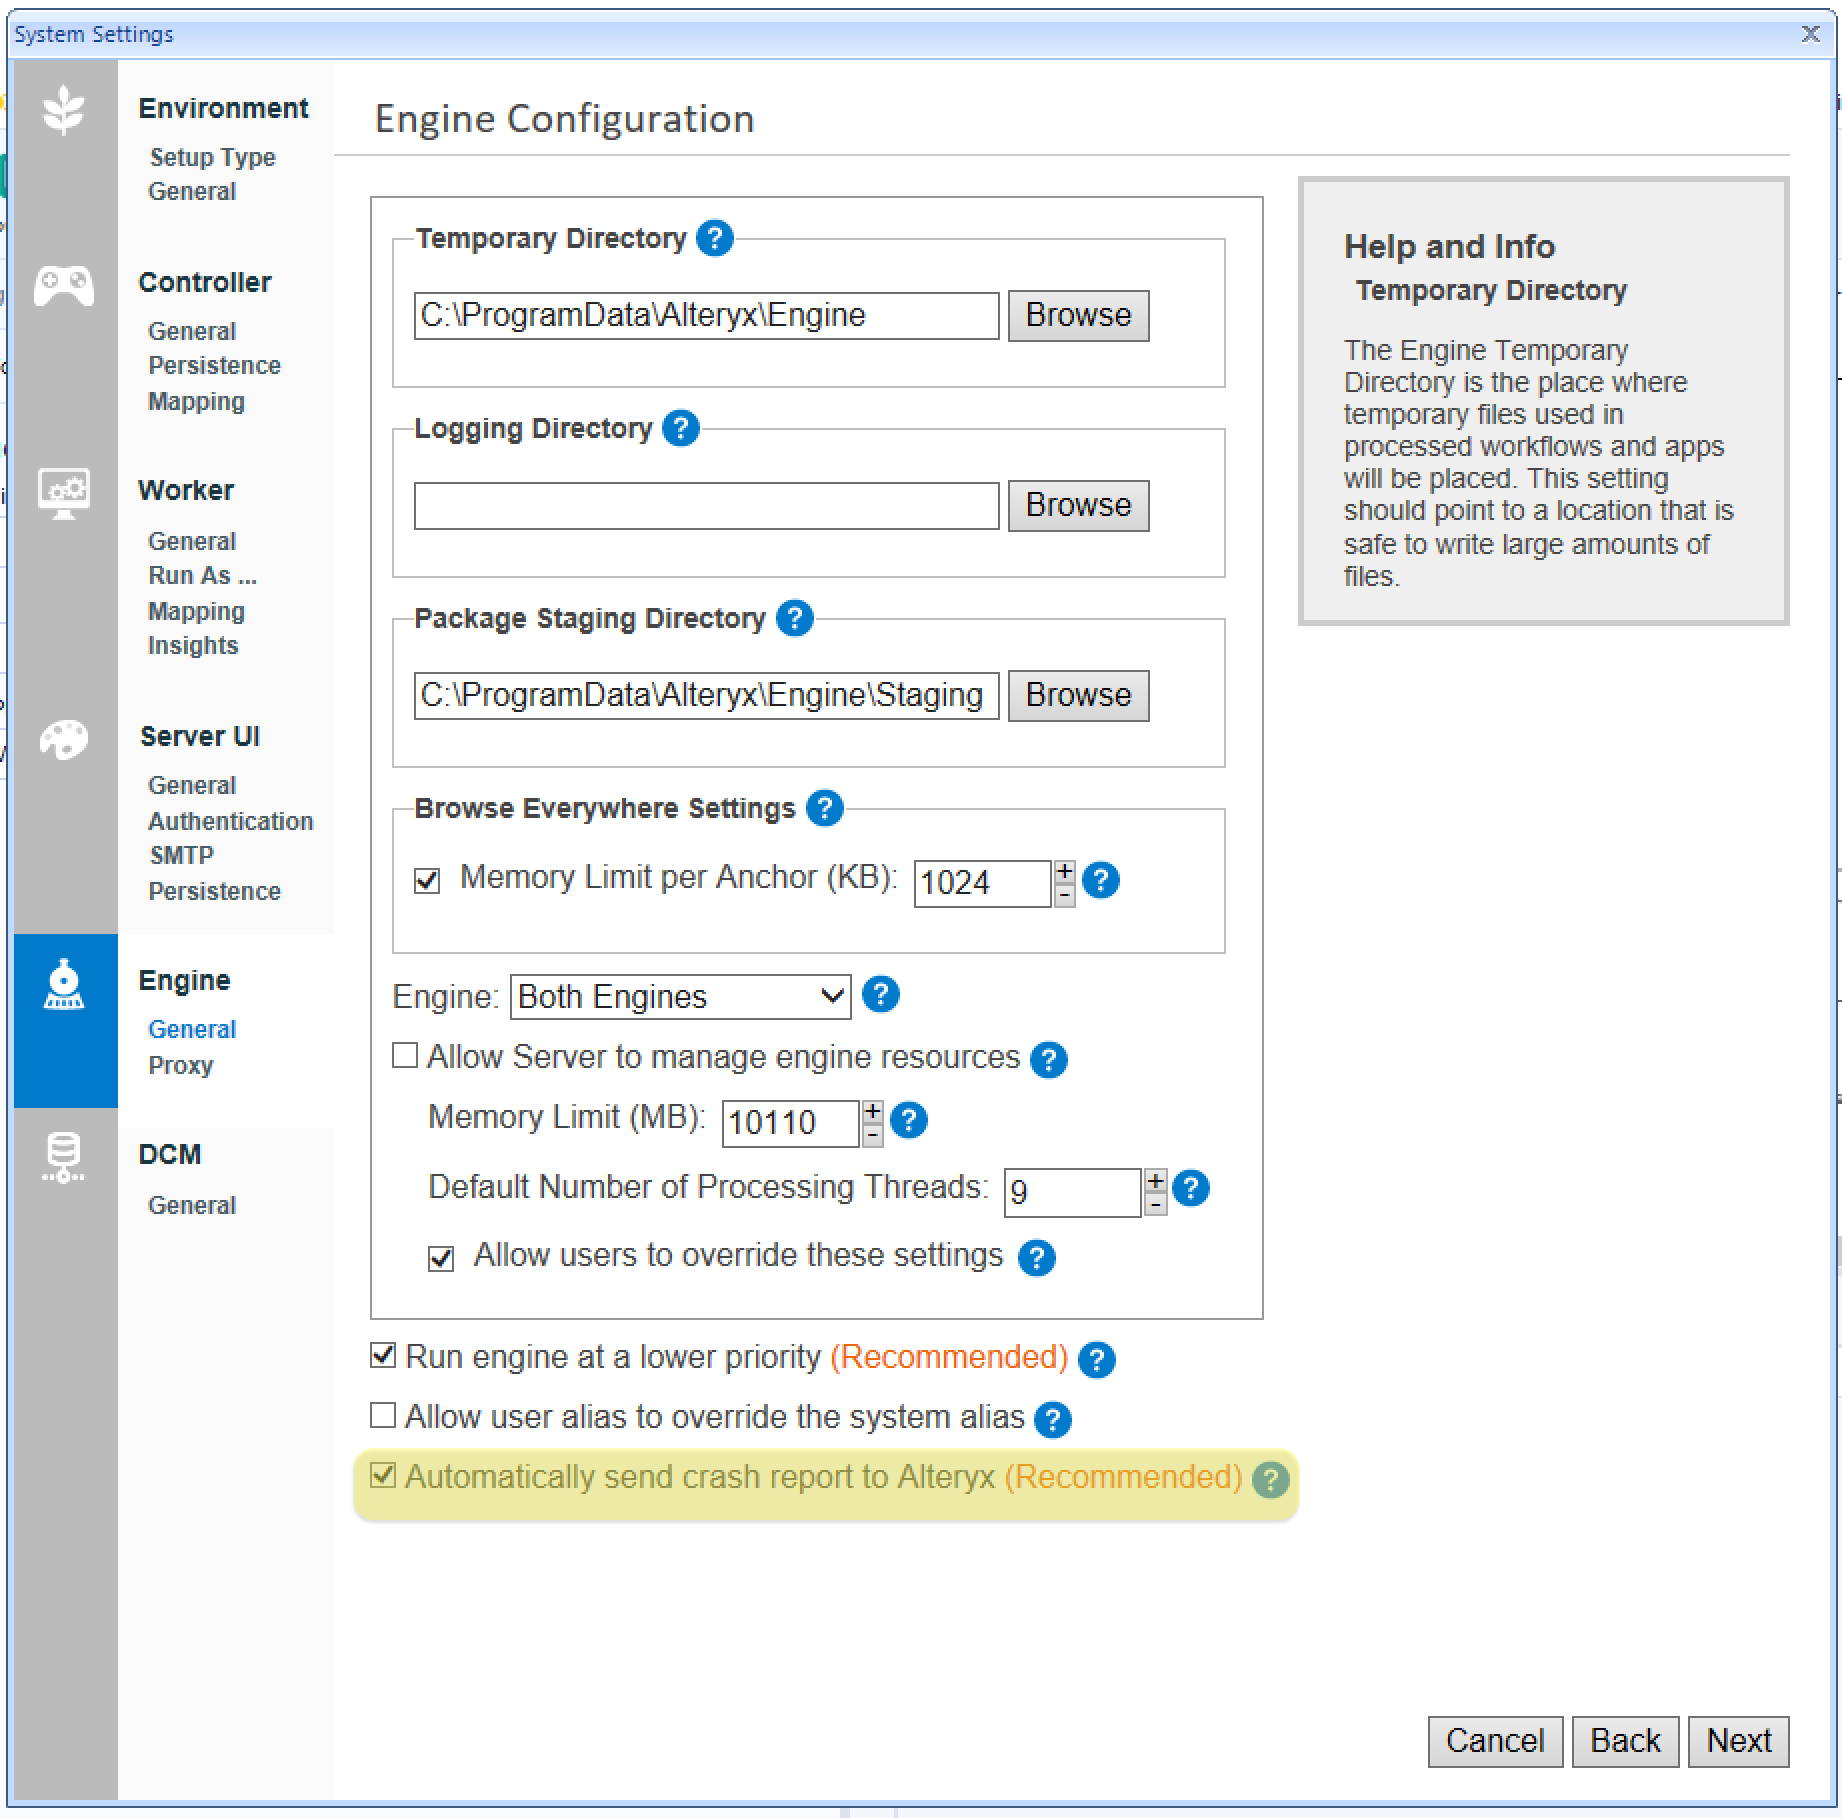The image size is (1842, 1818).
Task: Click the Temporary Directory help icon
Action: (x=714, y=239)
